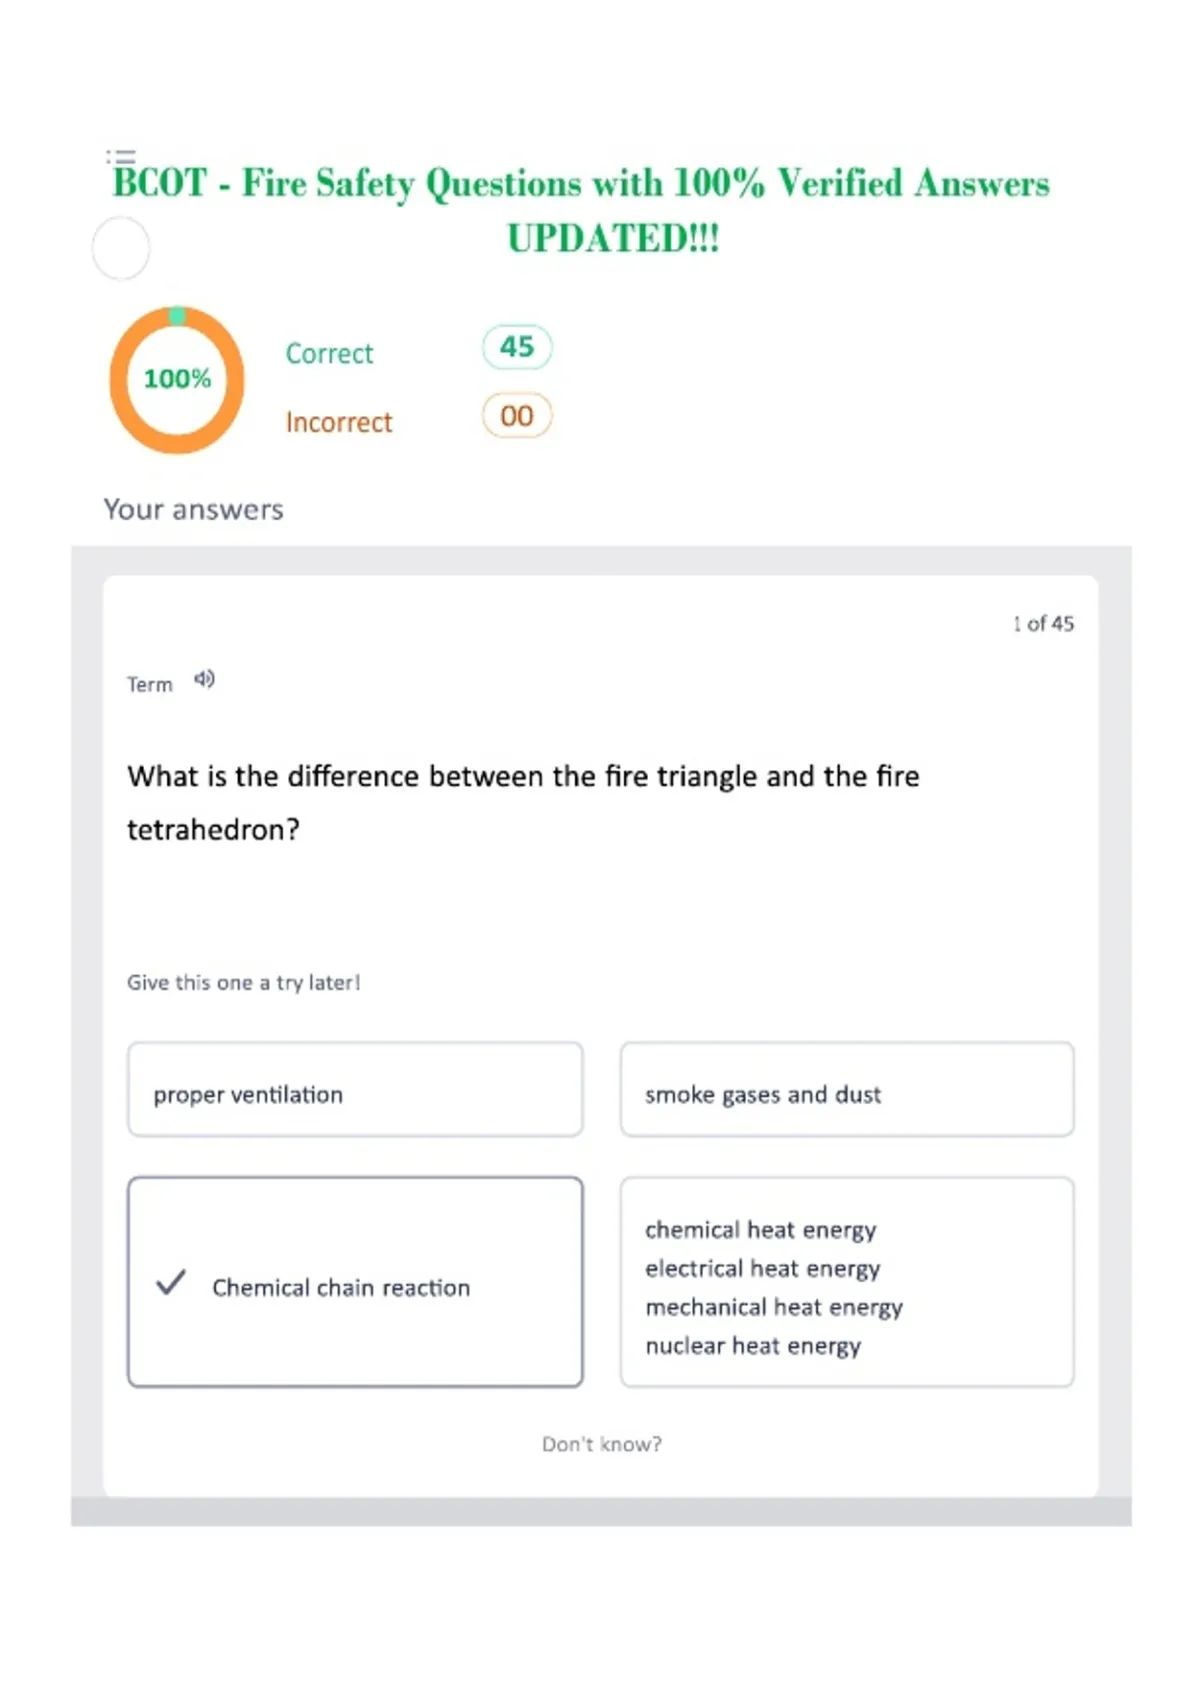Click the BCOT Fire Safety title heading

coord(581,210)
